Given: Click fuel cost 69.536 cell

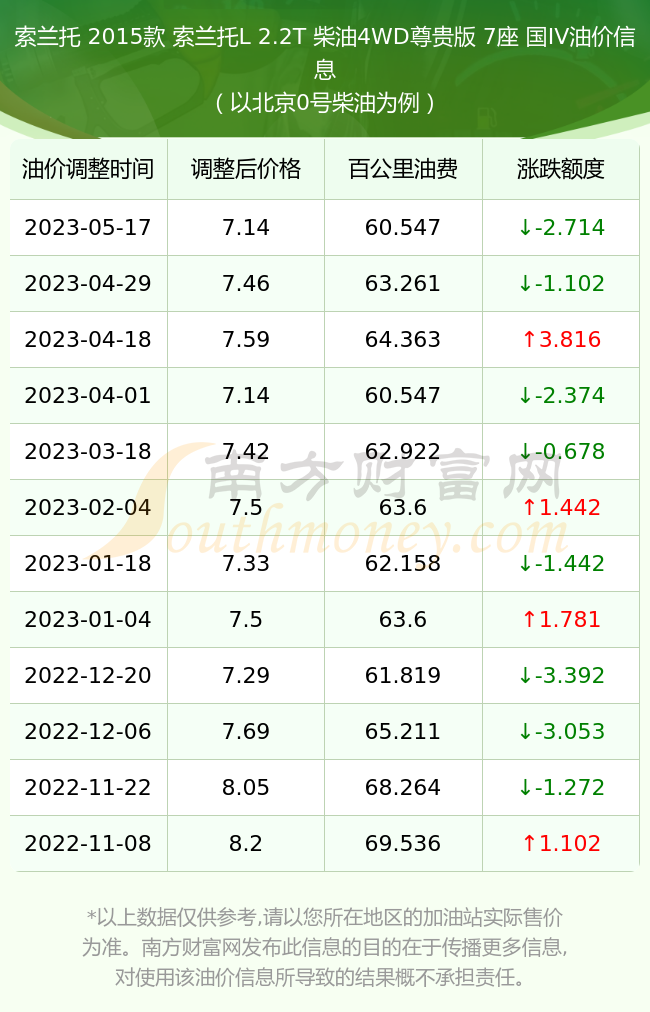Looking at the screenshot, I should 403,843.
